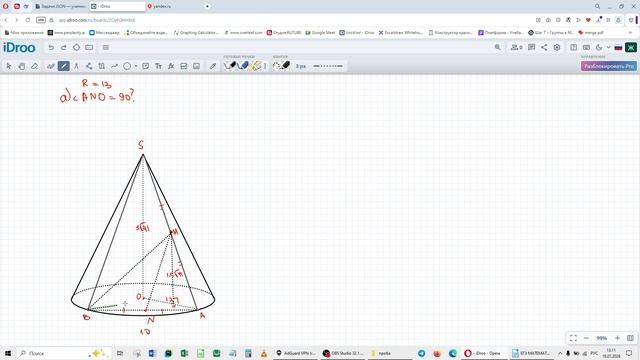640x360 pixels.
Task: Select the eraser tool
Action: (35, 66)
